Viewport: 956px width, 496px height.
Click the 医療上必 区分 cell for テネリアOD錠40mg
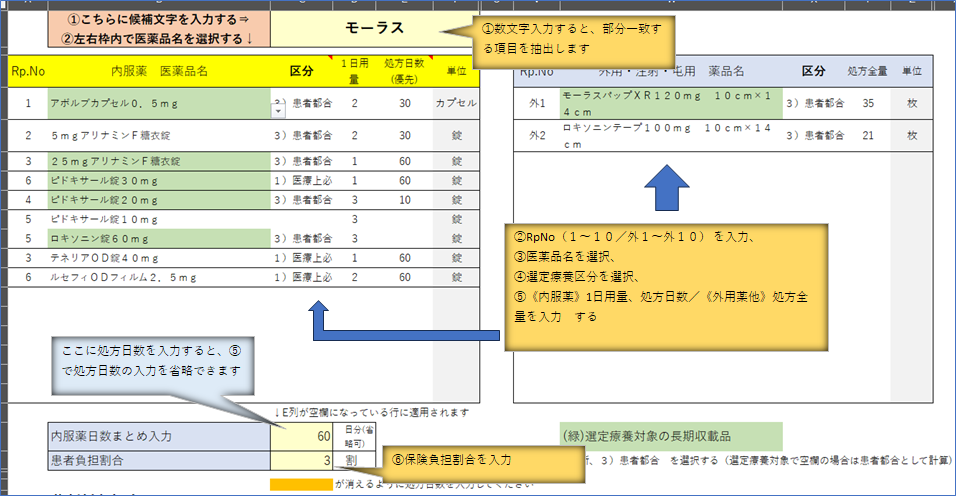302,258
